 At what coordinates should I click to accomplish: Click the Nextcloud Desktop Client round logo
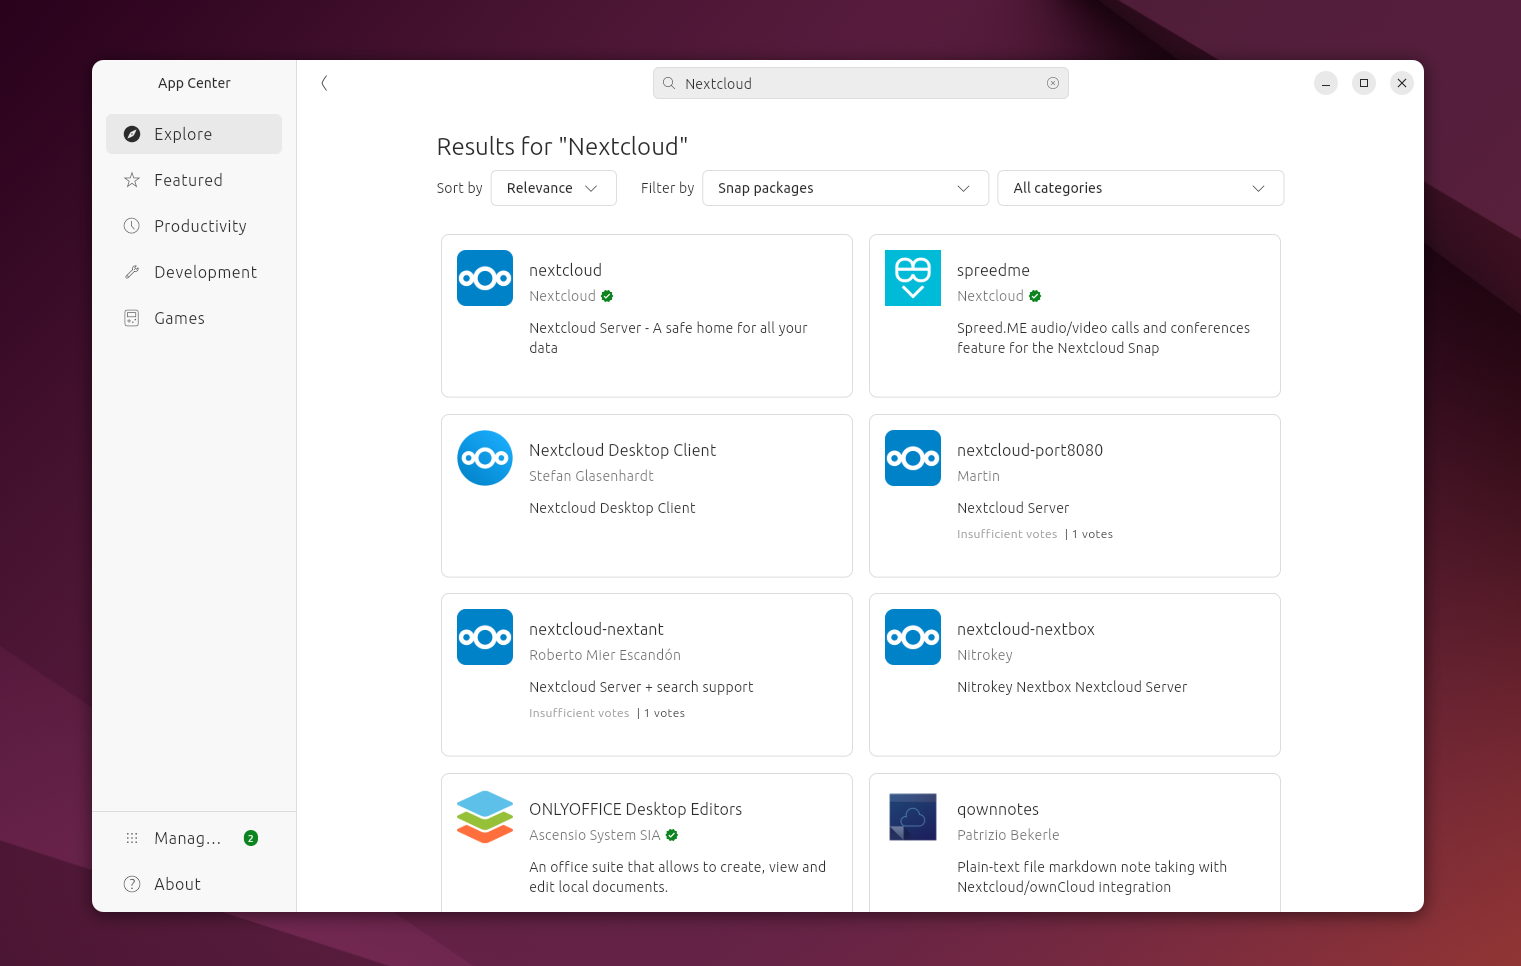[485, 458]
